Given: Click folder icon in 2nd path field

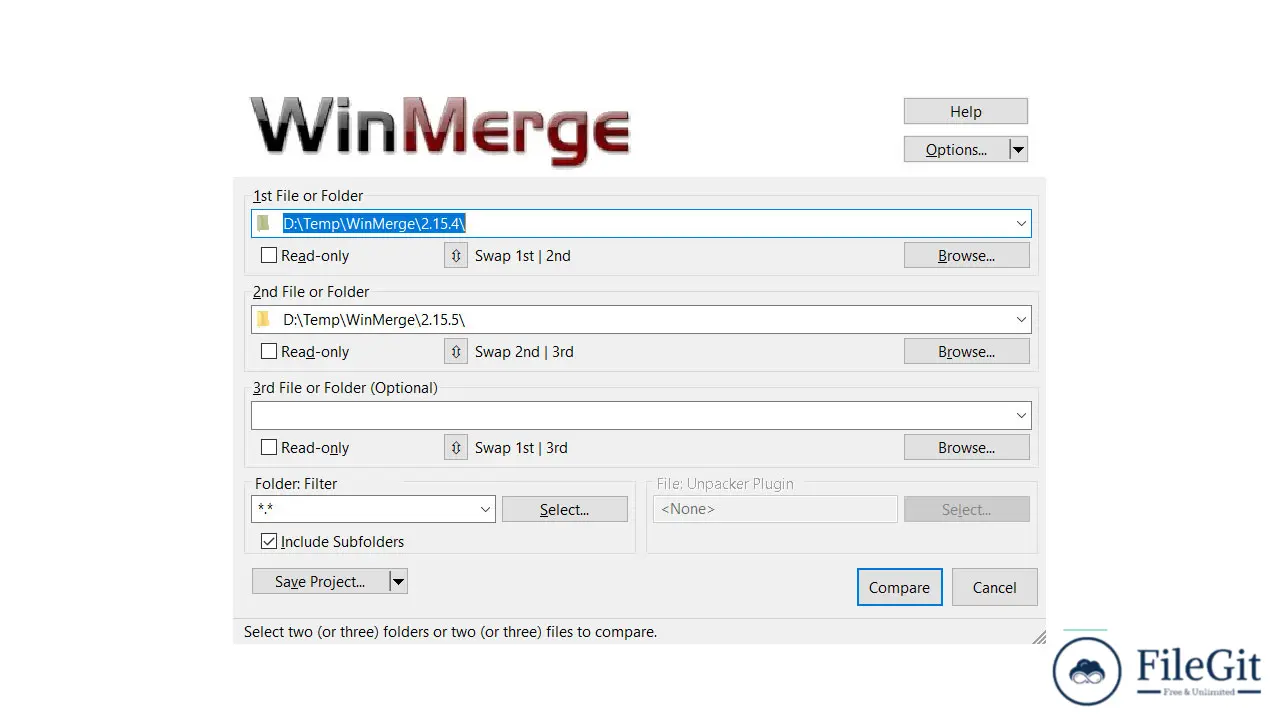Looking at the screenshot, I should coord(264,319).
